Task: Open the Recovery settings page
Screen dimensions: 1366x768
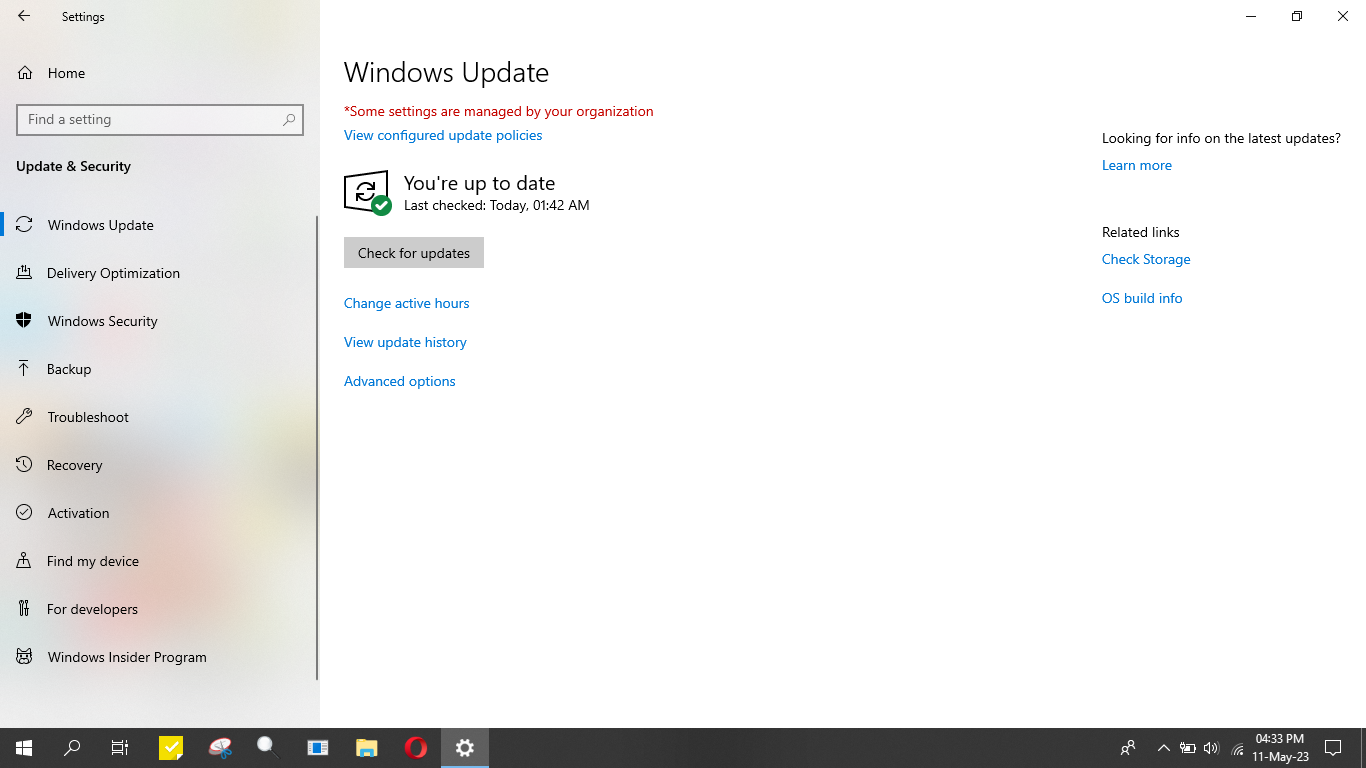Action: click(160, 465)
